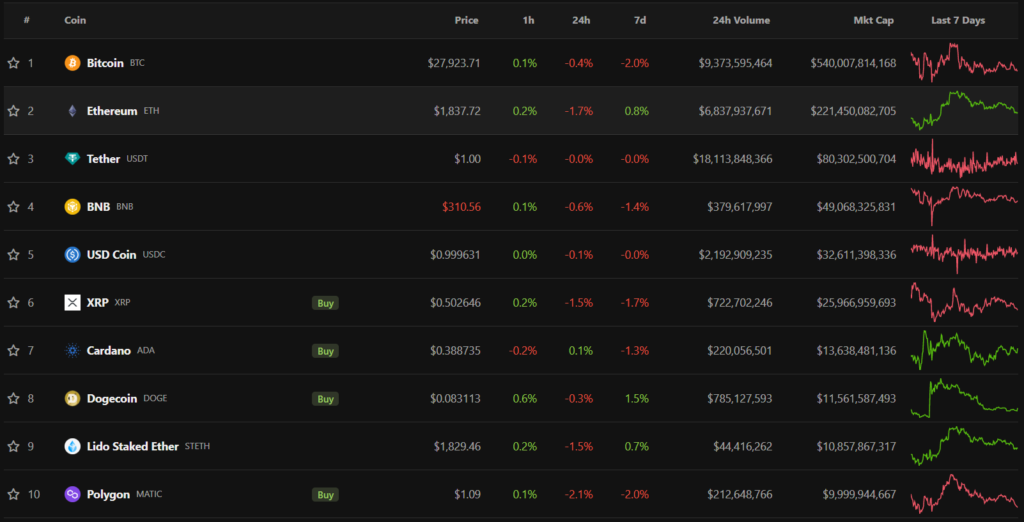This screenshot has height=522, width=1024.
Task: Sort by the Coin column header
Action: point(75,20)
